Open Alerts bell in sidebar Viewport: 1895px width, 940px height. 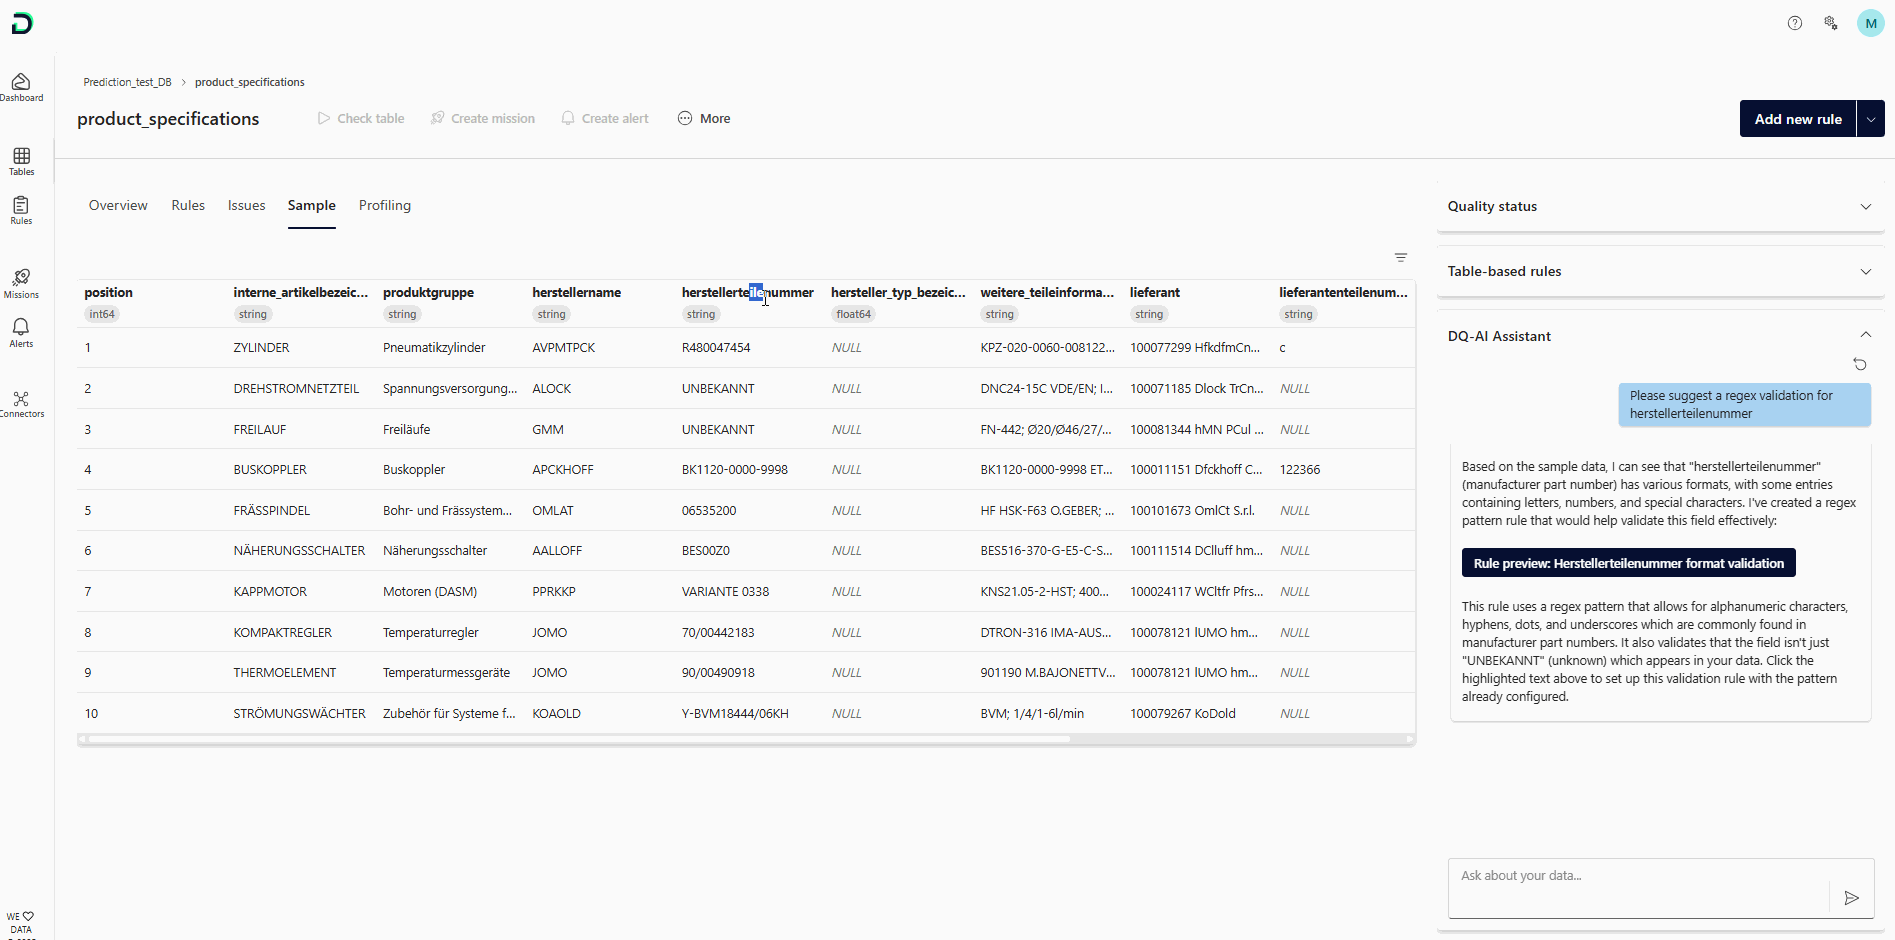(x=21, y=332)
